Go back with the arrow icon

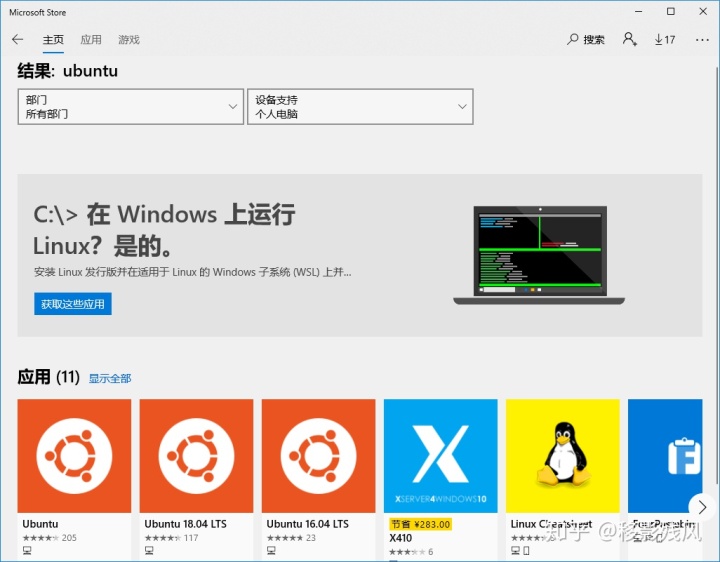point(17,39)
